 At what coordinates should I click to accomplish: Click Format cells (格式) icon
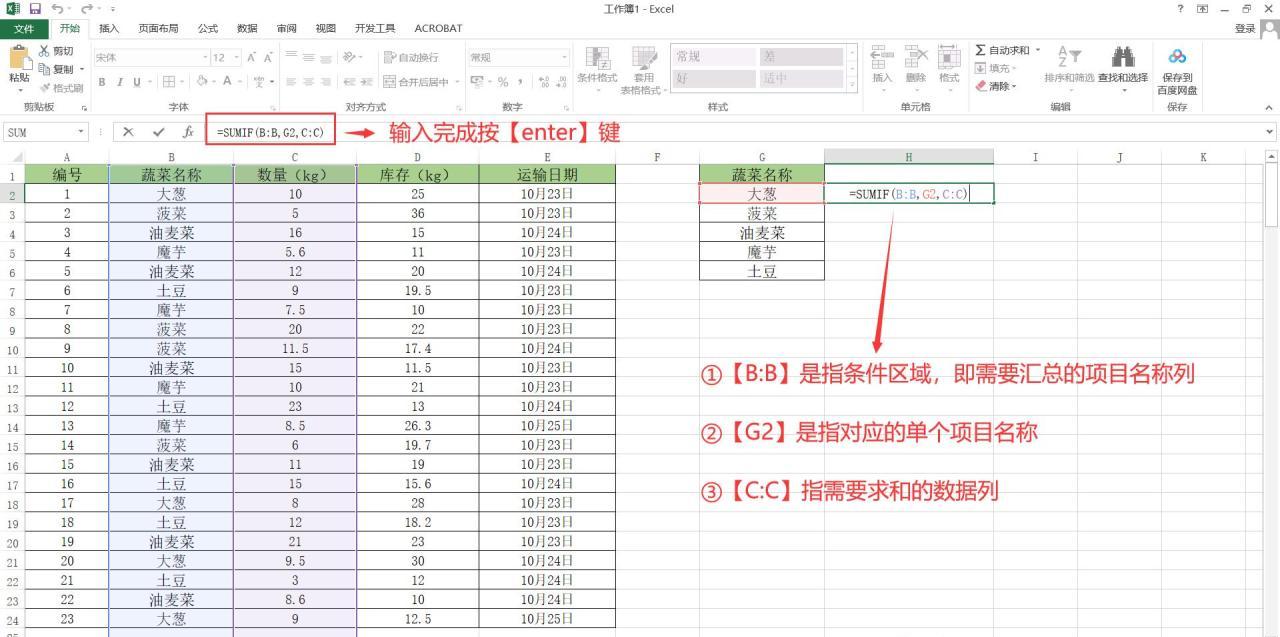pyautogui.click(x=948, y=57)
